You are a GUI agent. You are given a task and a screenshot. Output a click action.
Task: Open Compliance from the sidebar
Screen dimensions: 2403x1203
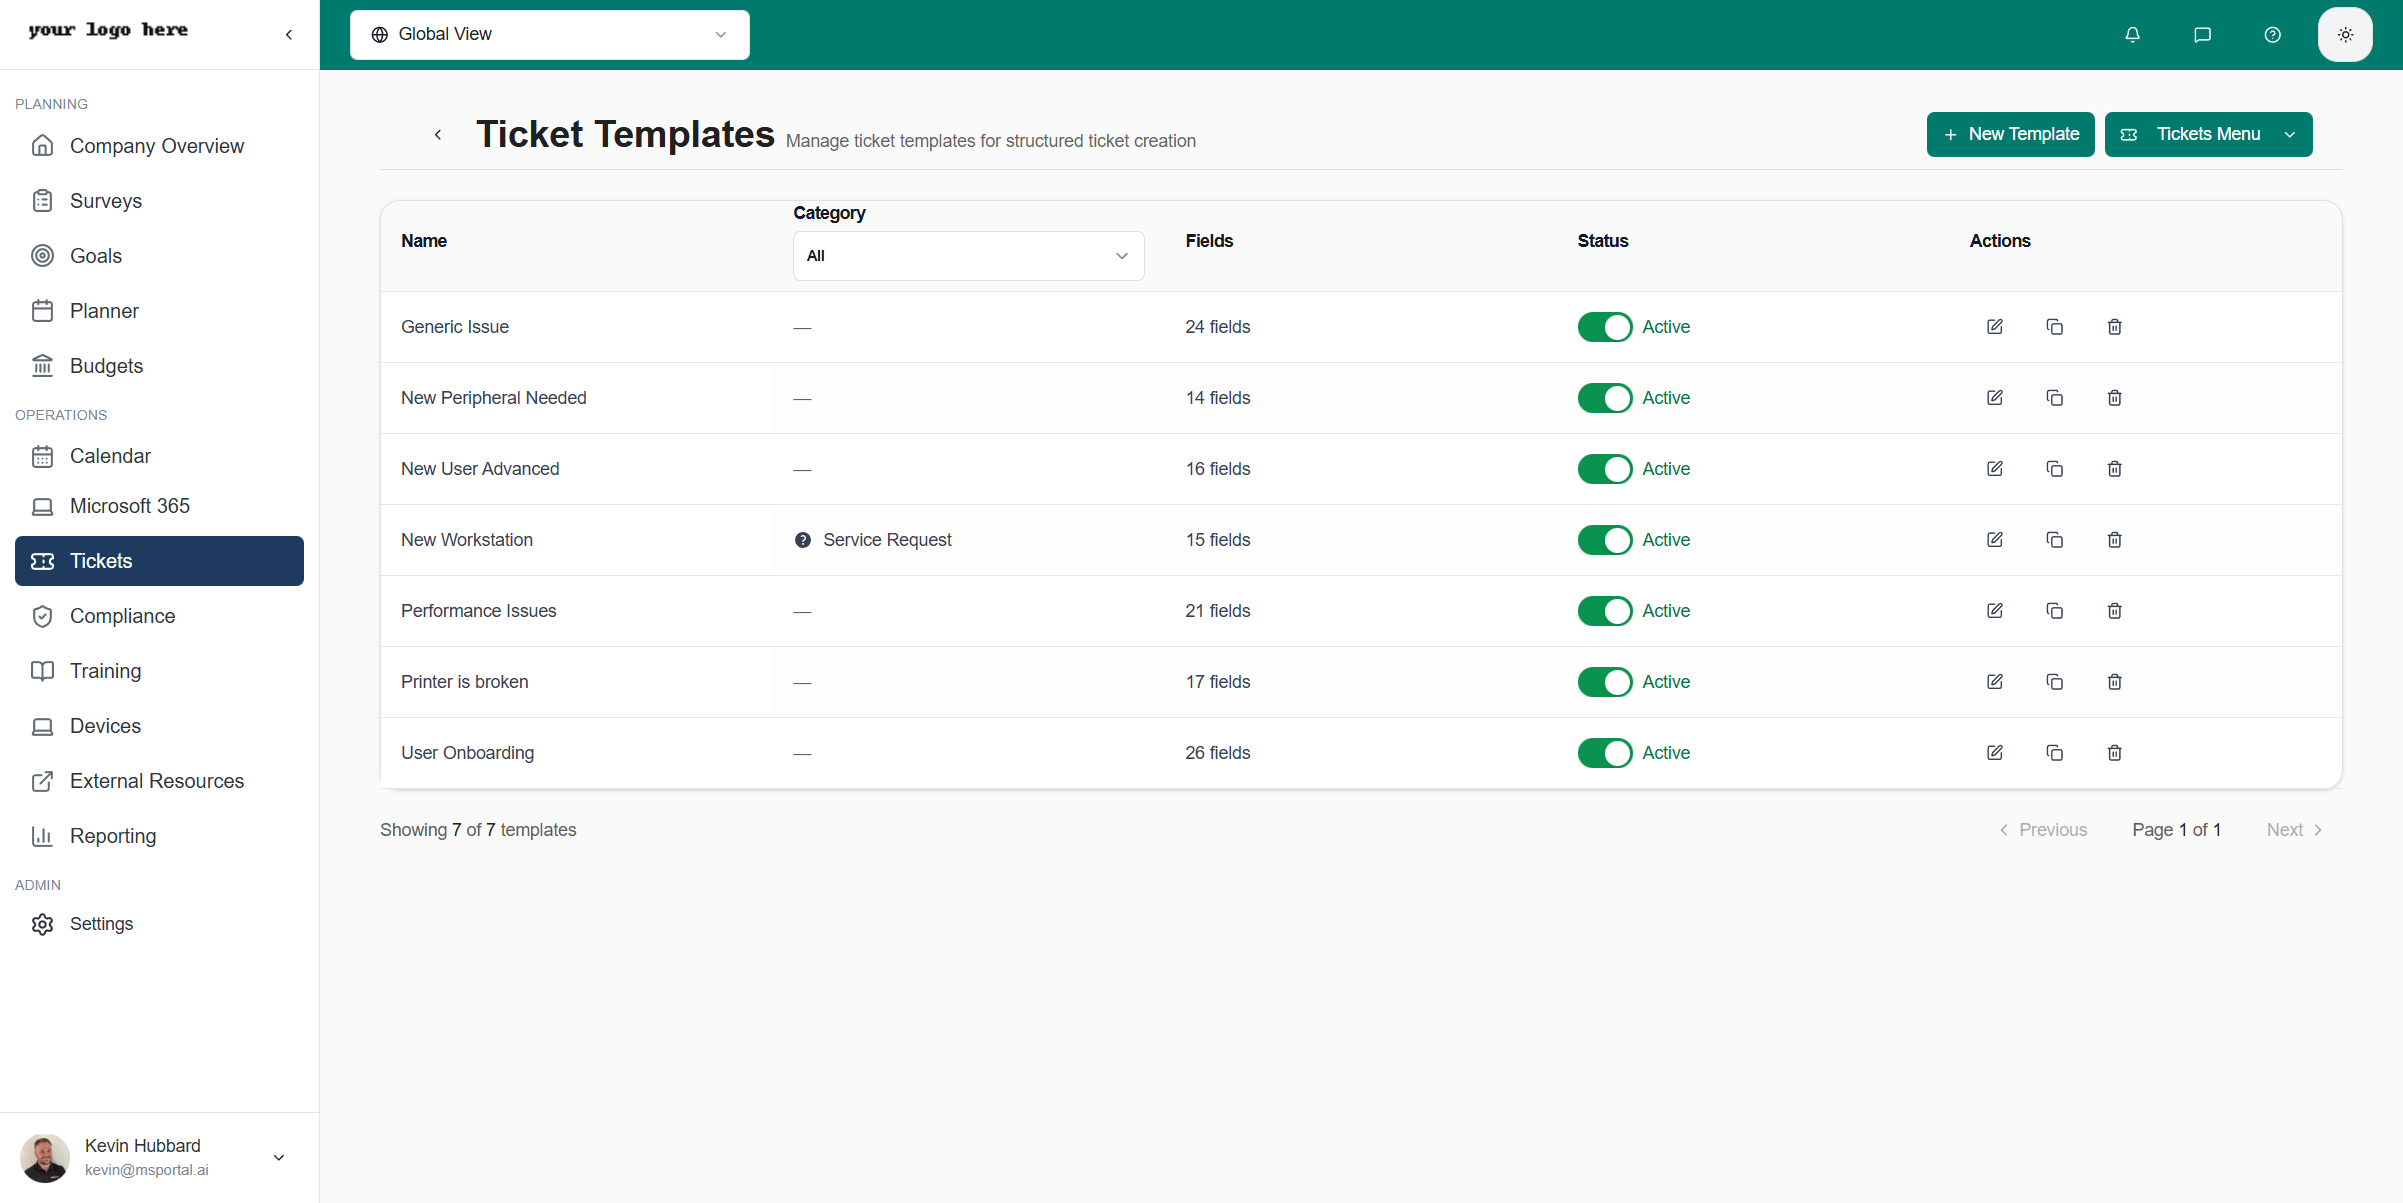tap(123, 615)
